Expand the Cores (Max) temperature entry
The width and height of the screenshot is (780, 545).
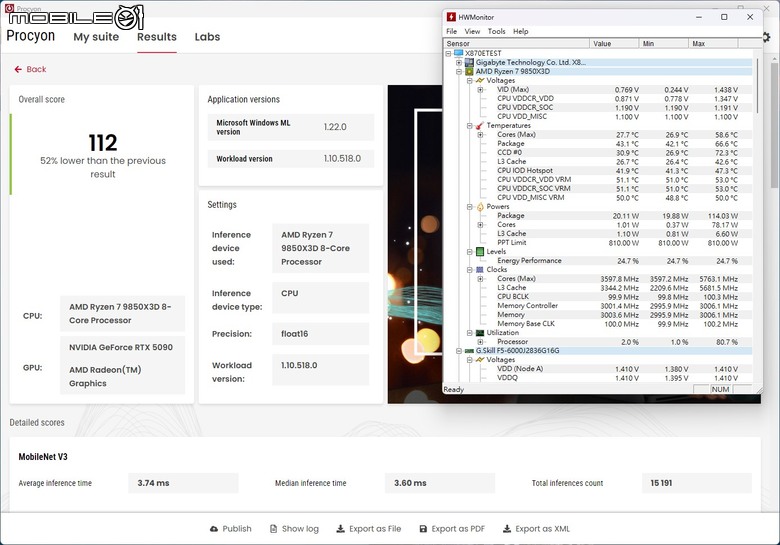point(481,135)
